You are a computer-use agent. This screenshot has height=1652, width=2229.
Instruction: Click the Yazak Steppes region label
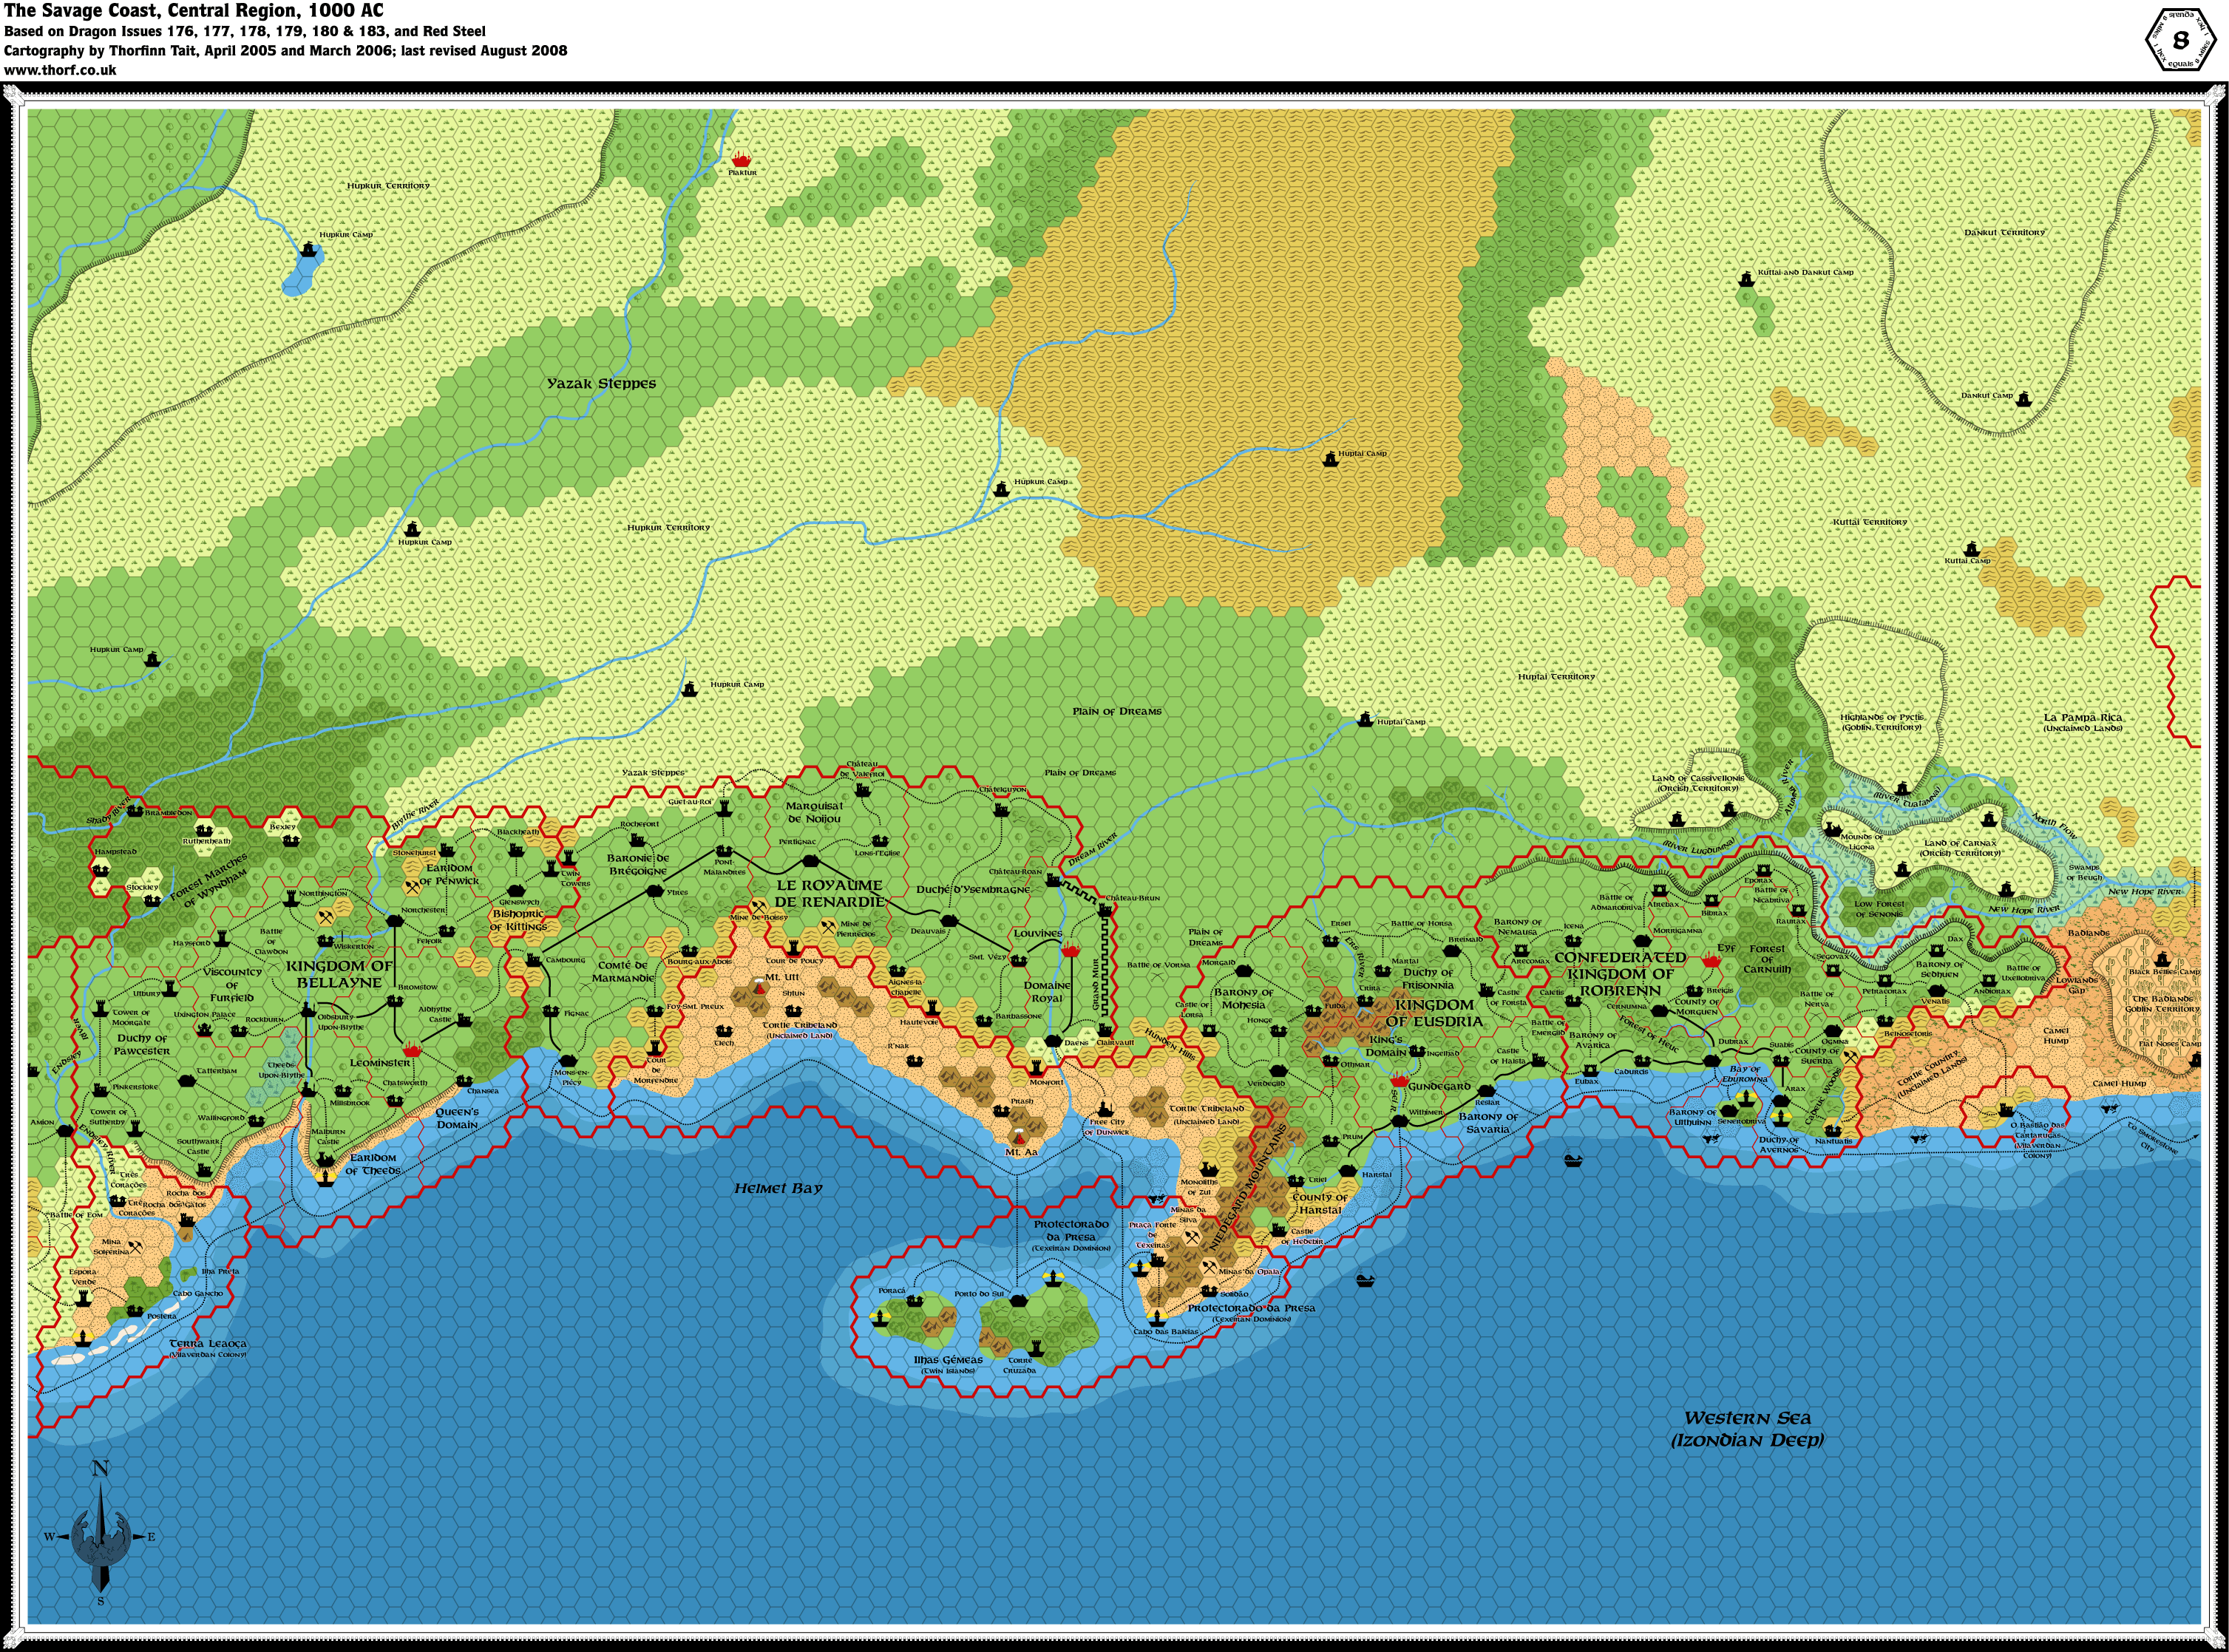point(601,383)
